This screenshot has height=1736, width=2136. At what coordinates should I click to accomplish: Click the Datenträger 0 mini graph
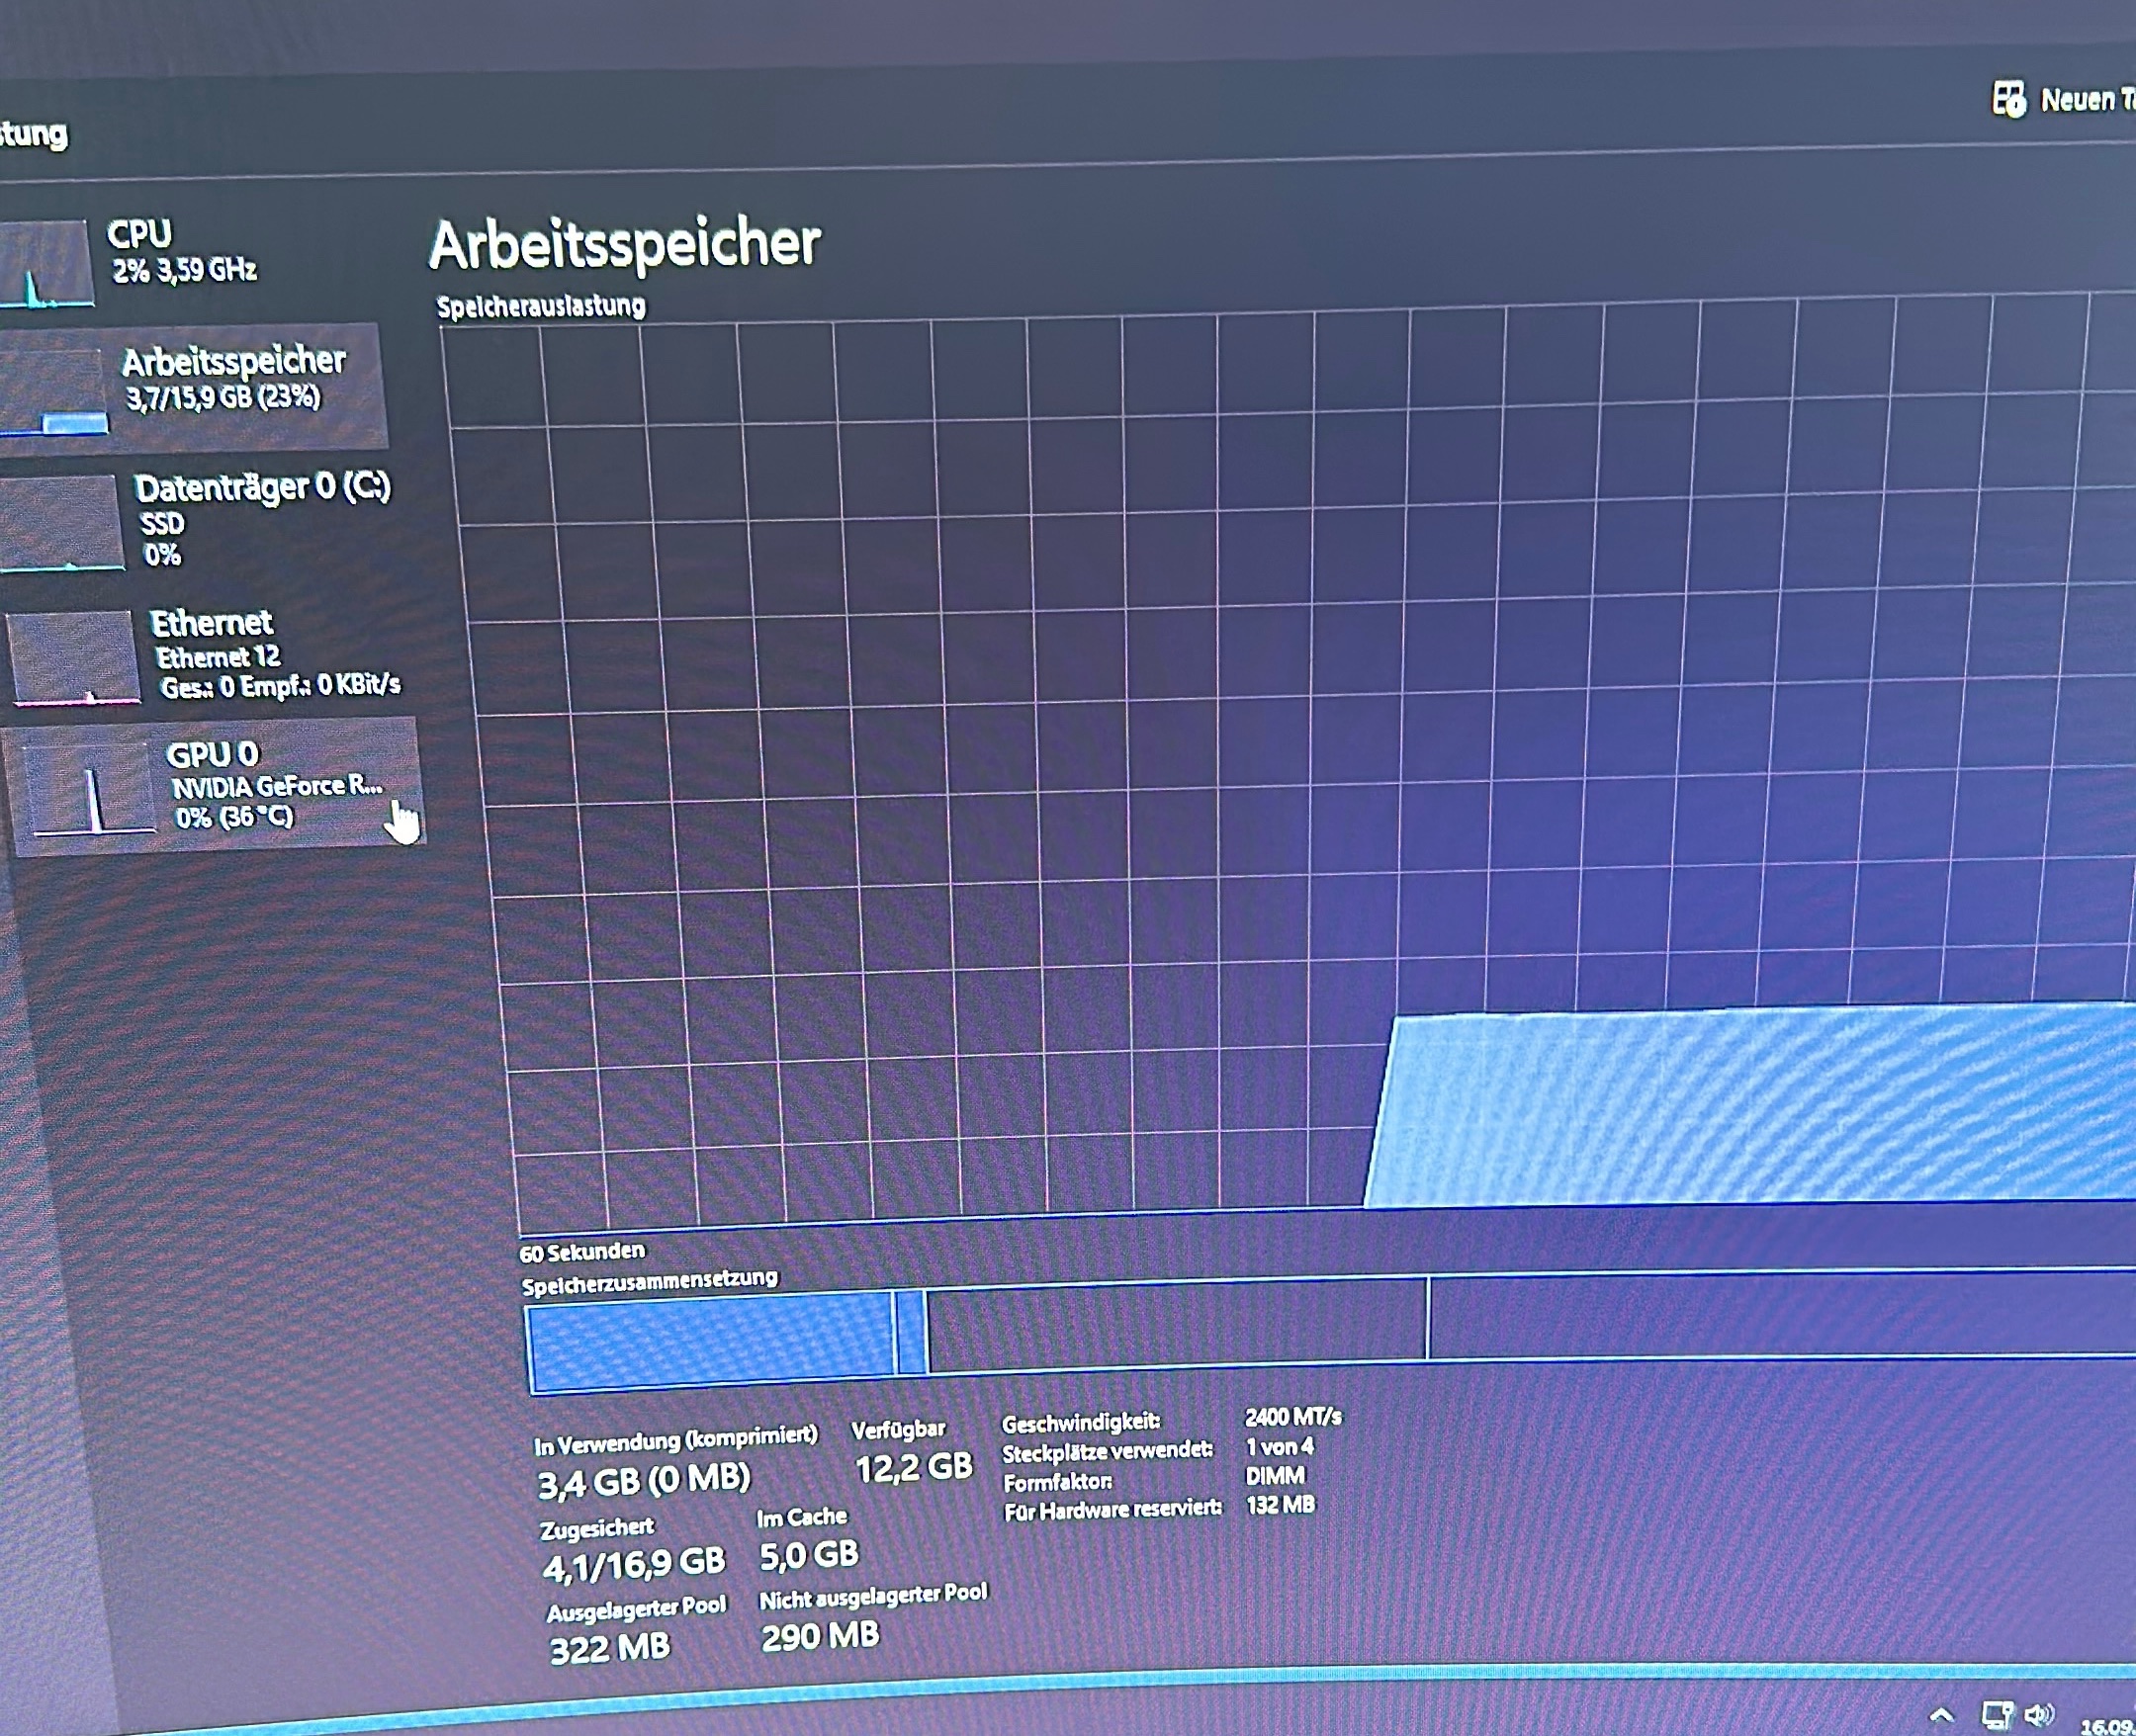pyautogui.click(x=62, y=523)
